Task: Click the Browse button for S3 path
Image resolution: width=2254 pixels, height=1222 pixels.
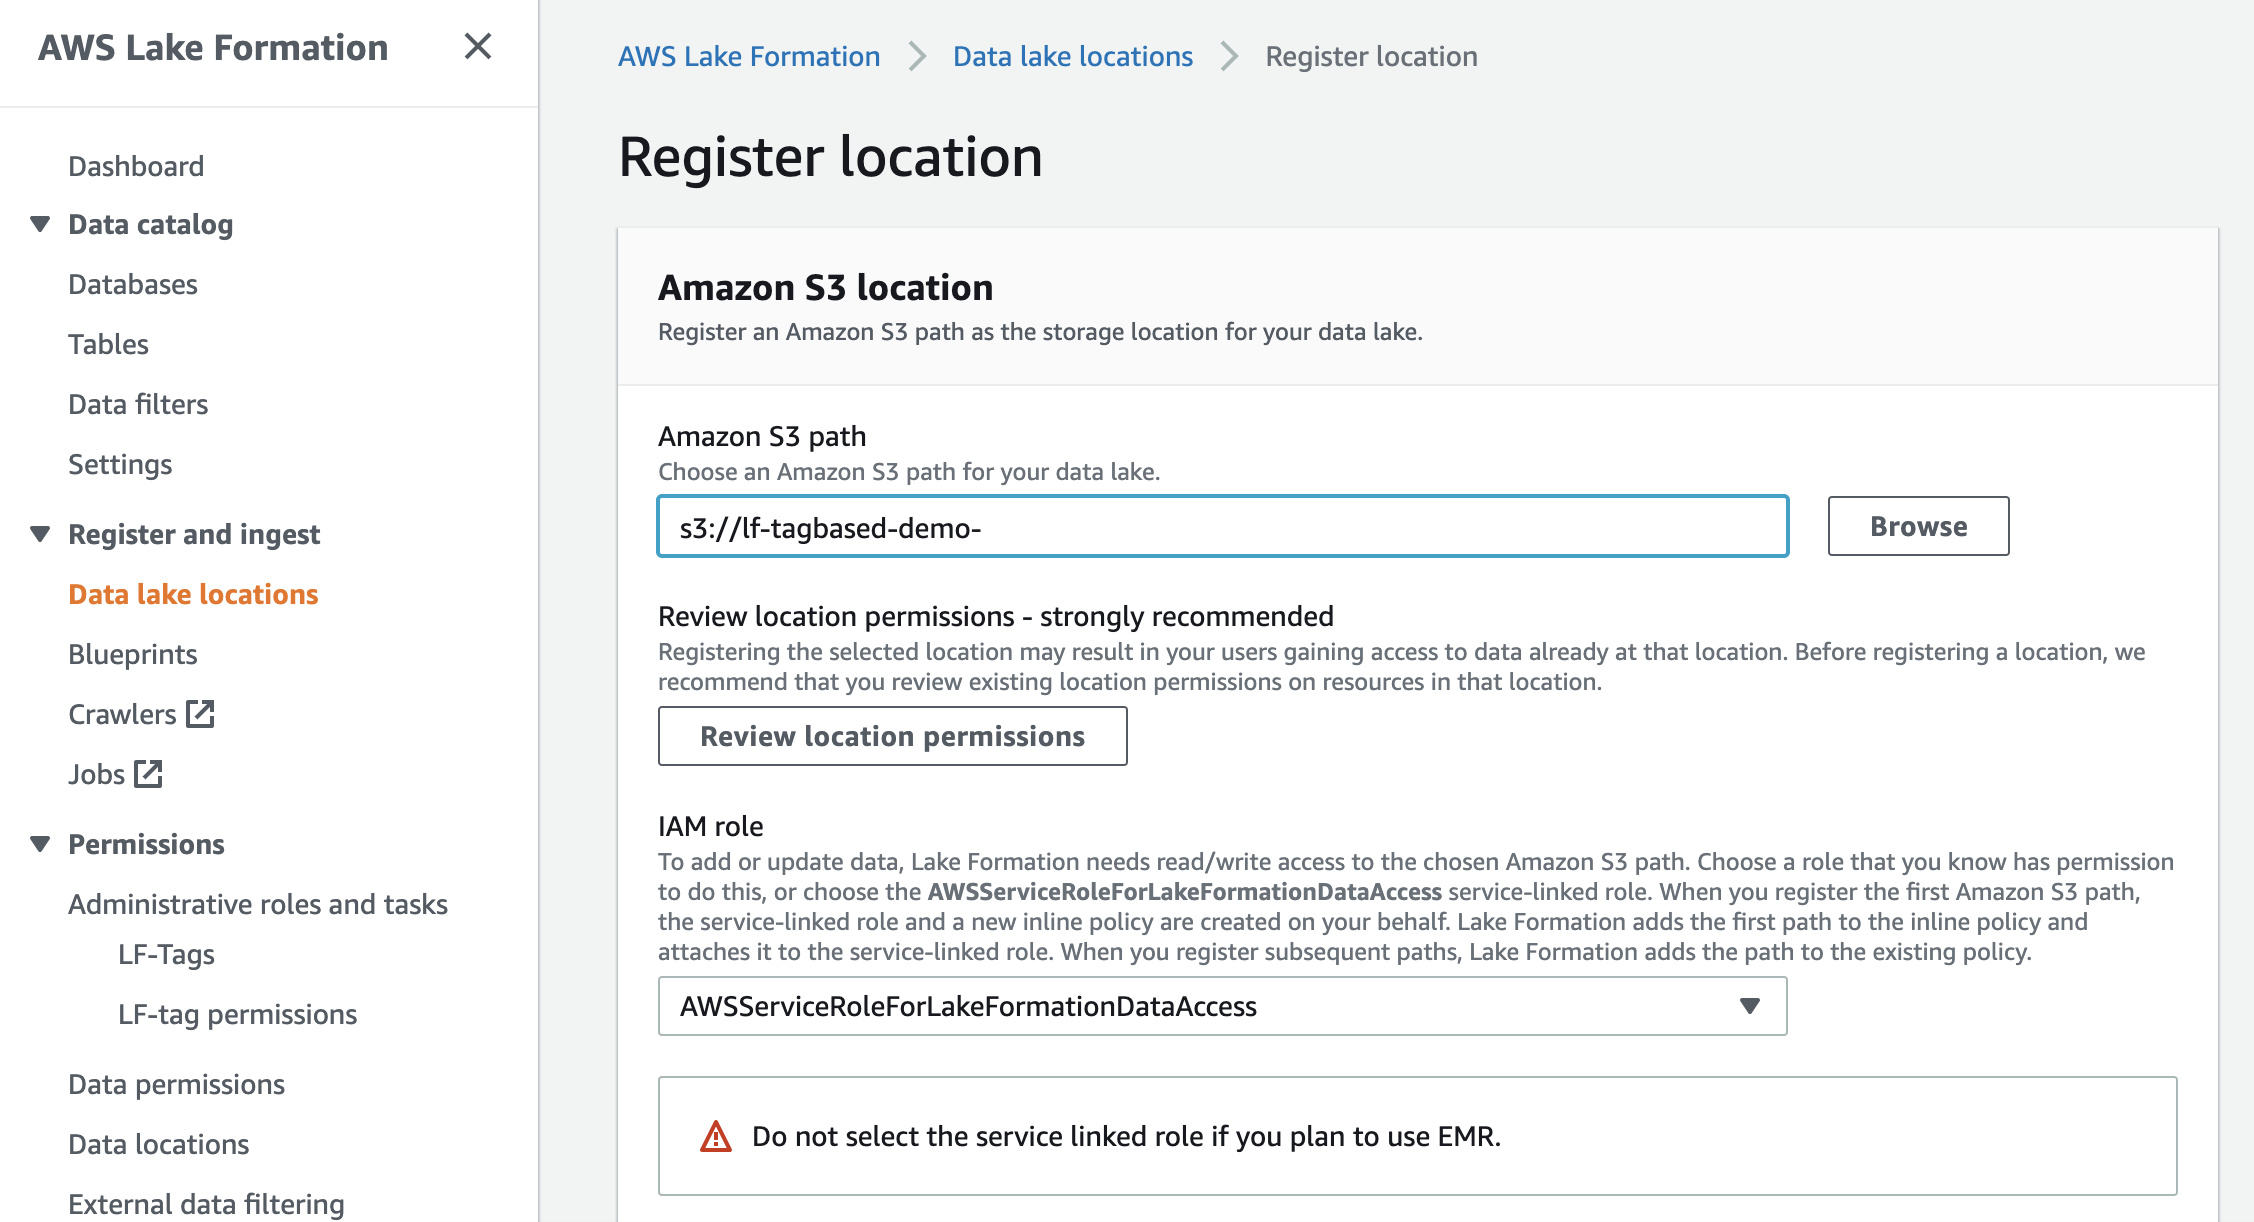Action: (x=1917, y=526)
